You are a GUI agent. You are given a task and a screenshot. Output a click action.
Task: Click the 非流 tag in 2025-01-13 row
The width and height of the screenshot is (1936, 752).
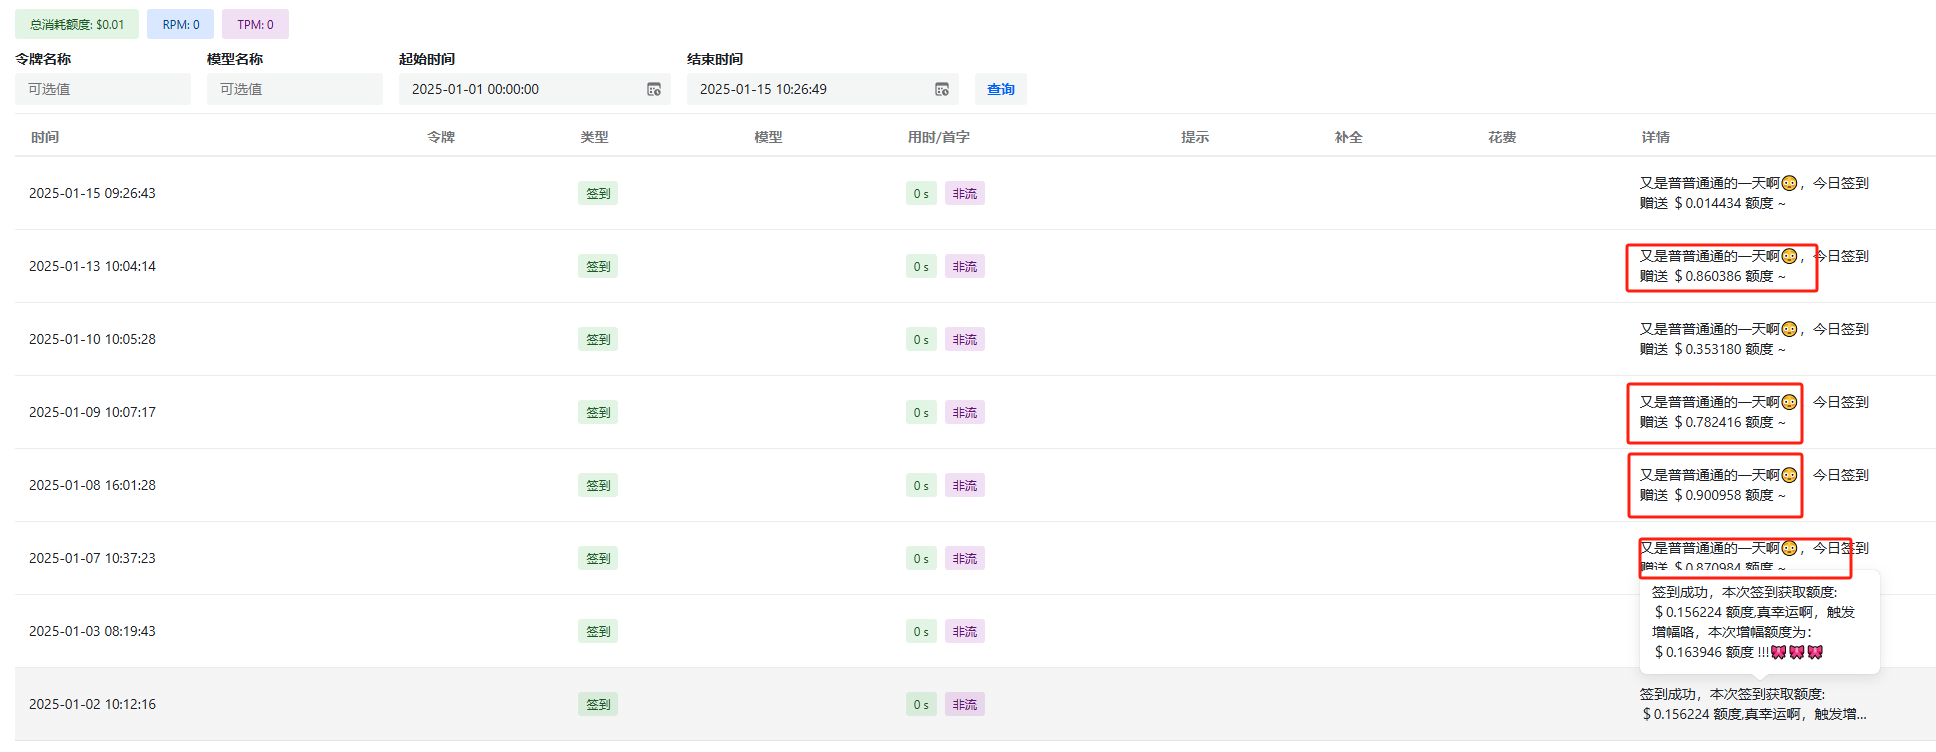coord(965,267)
